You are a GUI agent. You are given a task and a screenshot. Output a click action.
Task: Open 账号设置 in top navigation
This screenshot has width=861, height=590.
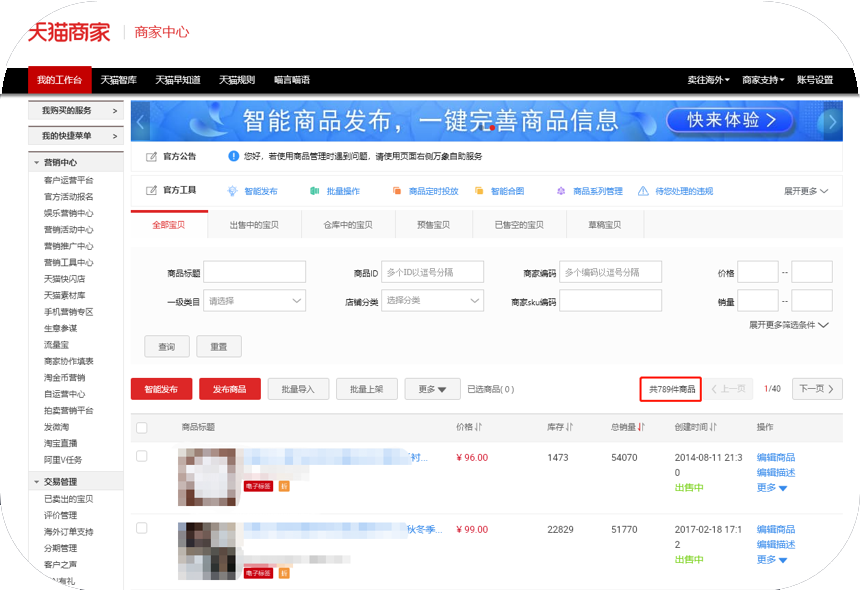coord(815,80)
